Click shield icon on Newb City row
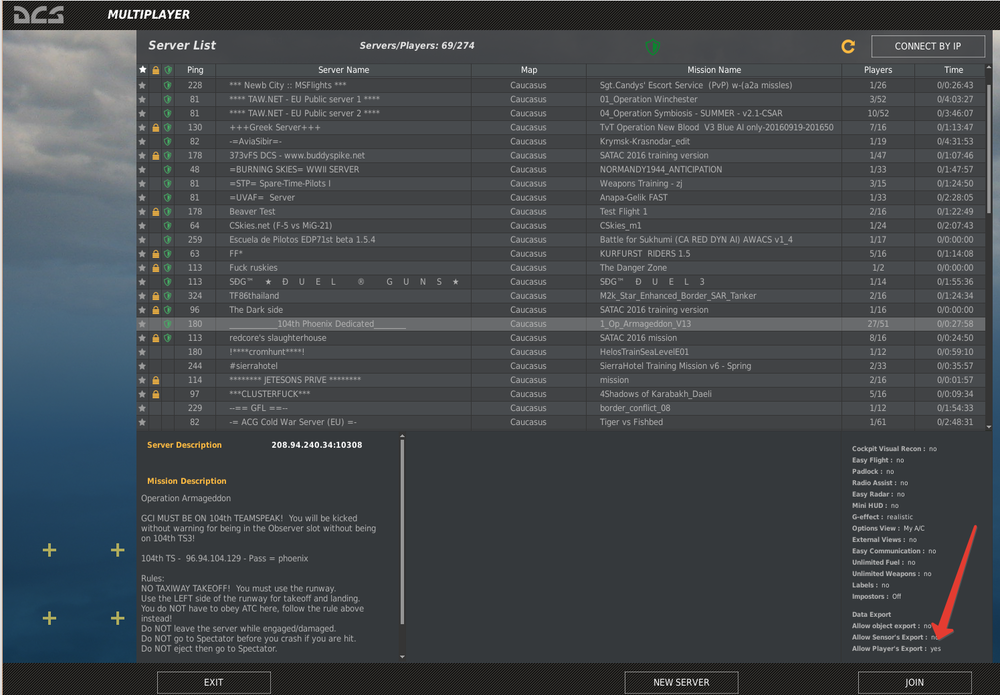The height and width of the screenshot is (695, 1000). tap(167, 86)
